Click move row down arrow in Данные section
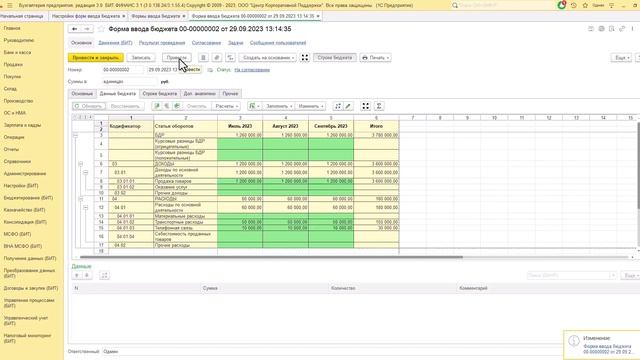Viewport: 640px width, 360px height. point(87,276)
